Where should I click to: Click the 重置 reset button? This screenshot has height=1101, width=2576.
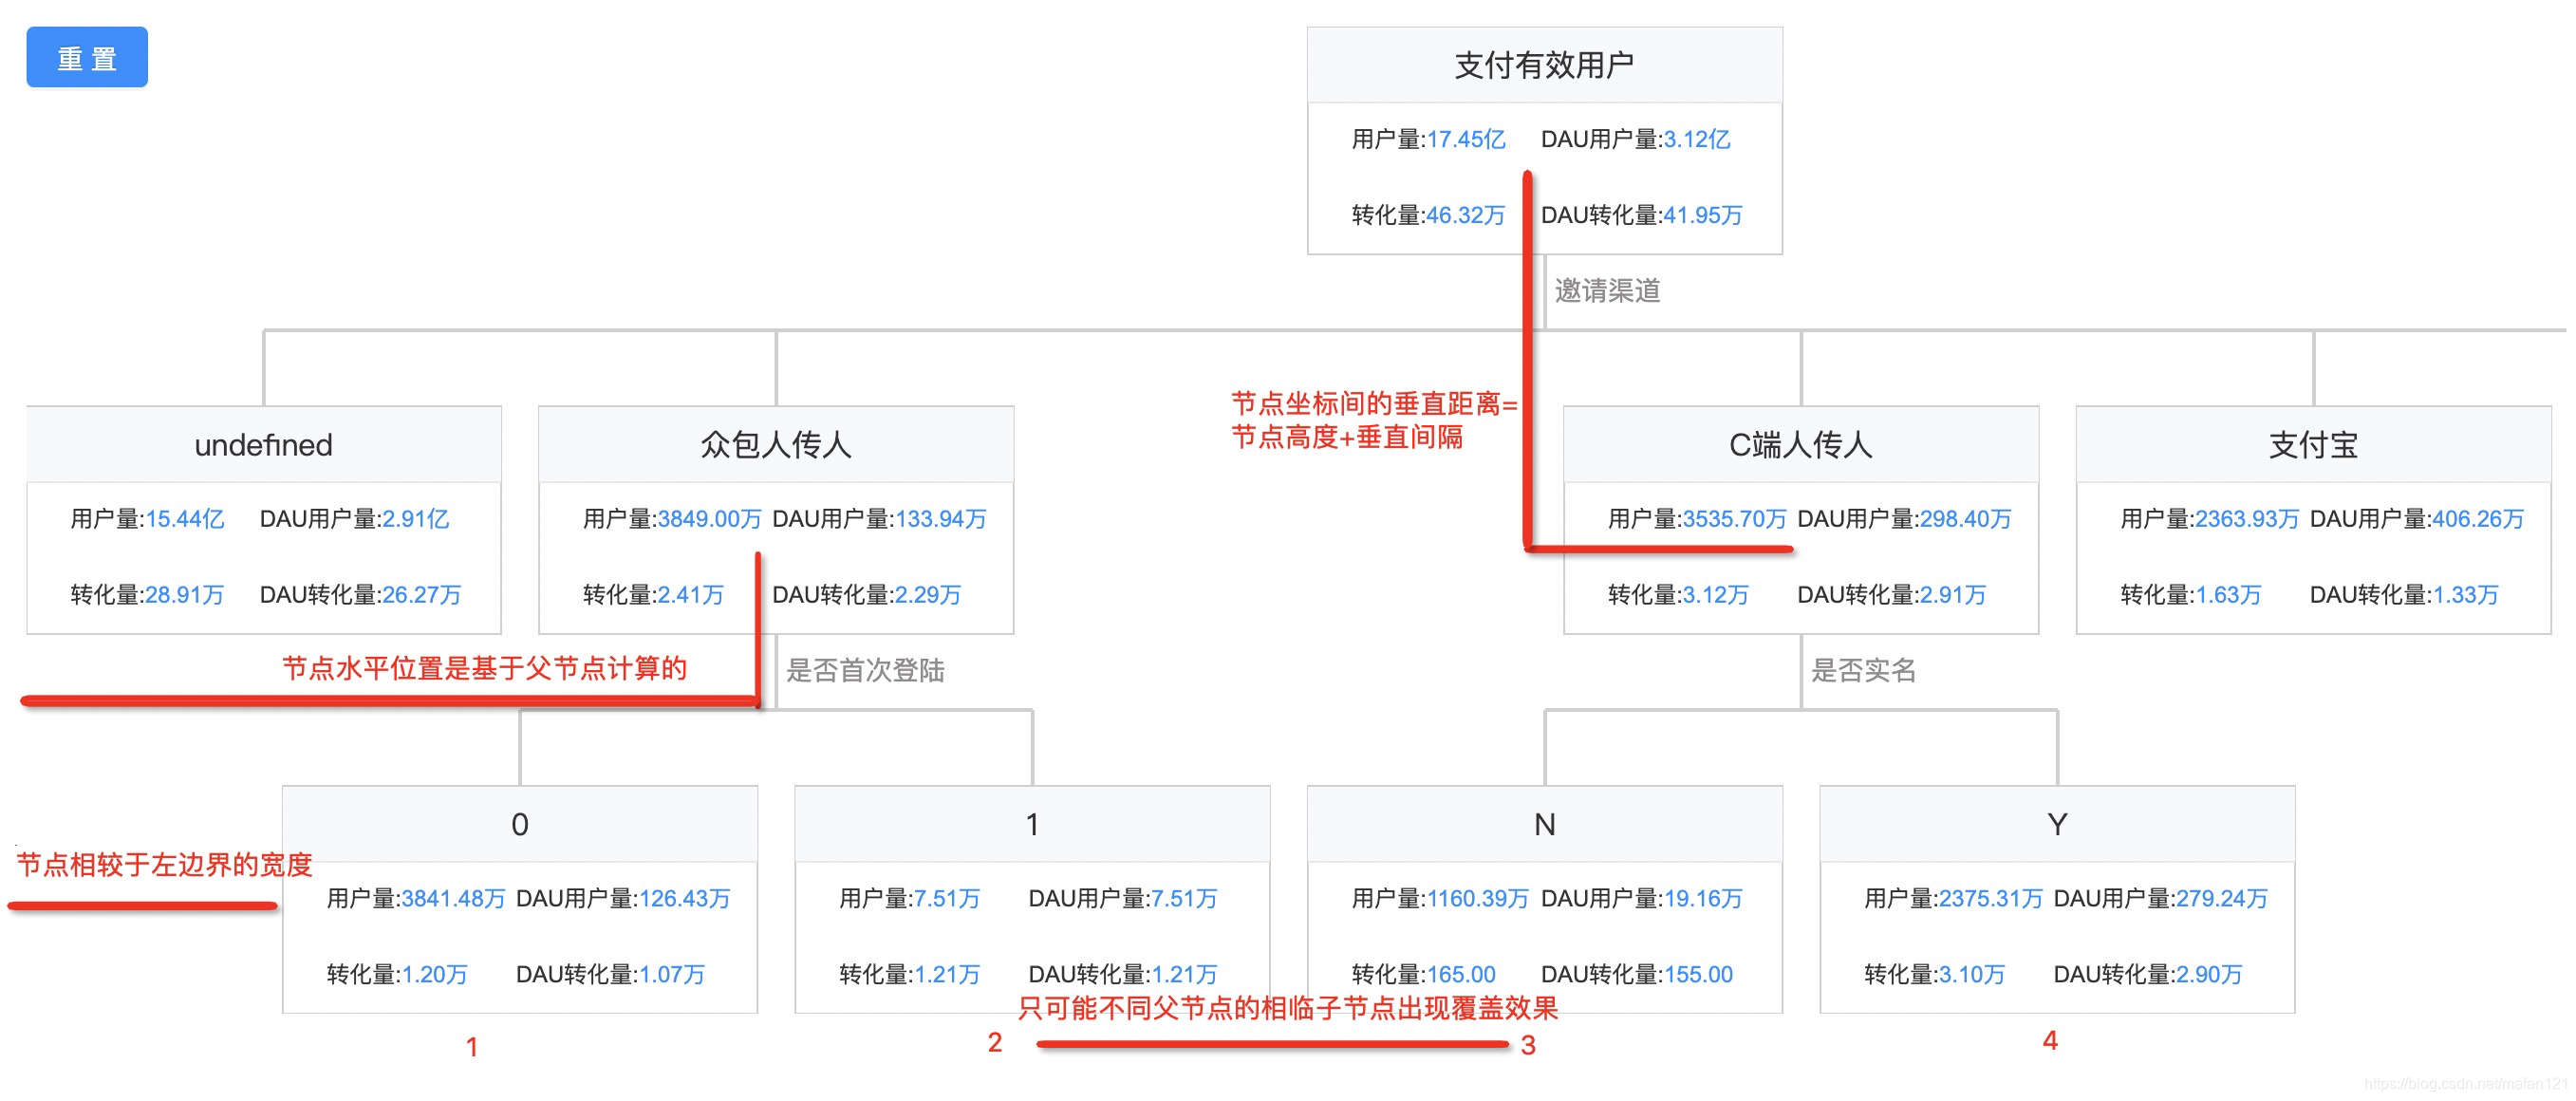tap(87, 58)
